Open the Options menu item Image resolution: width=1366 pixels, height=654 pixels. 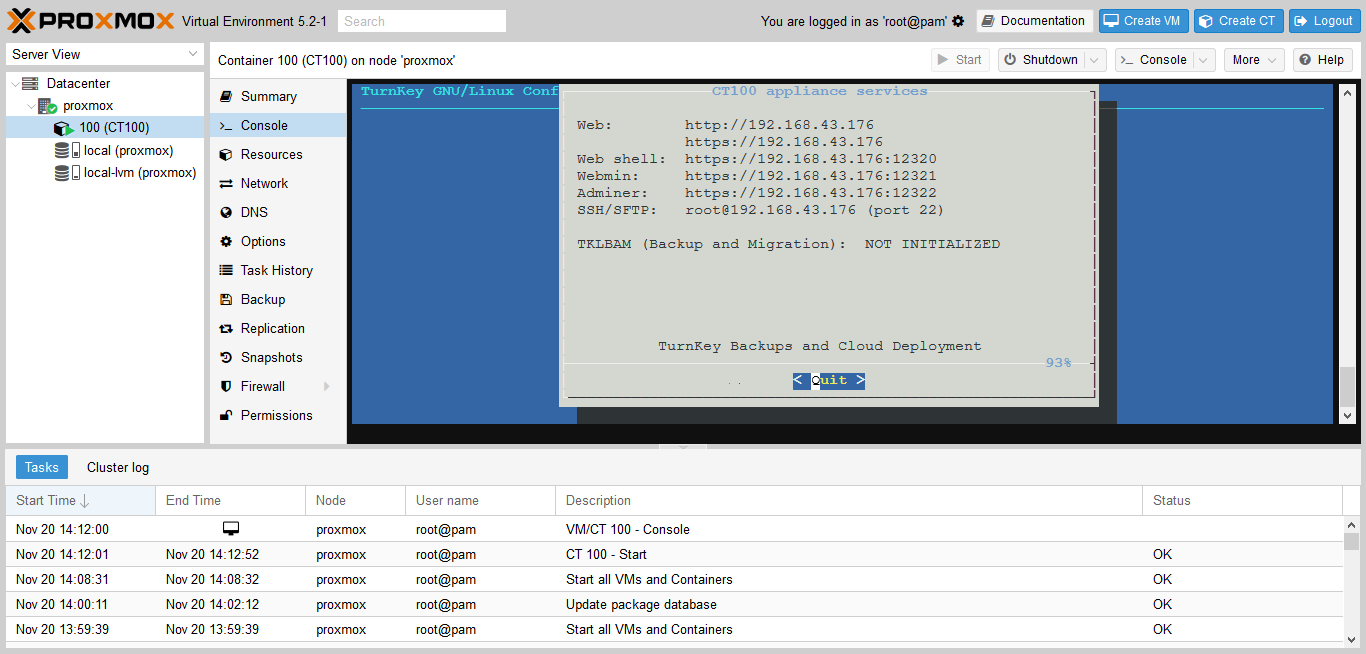pos(278,242)
